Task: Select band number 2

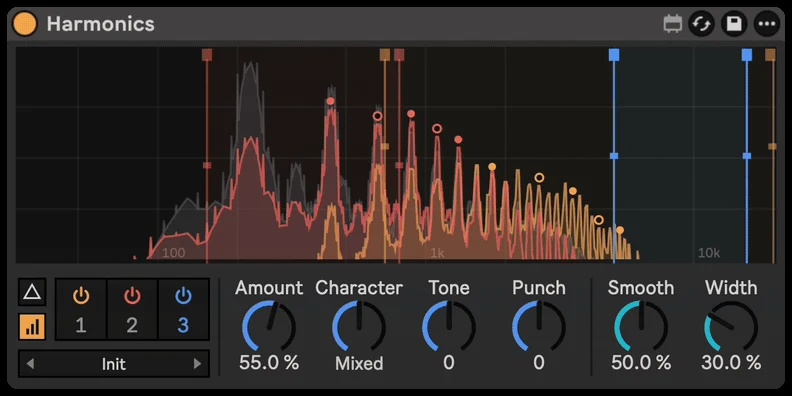Action: [132, 326]
